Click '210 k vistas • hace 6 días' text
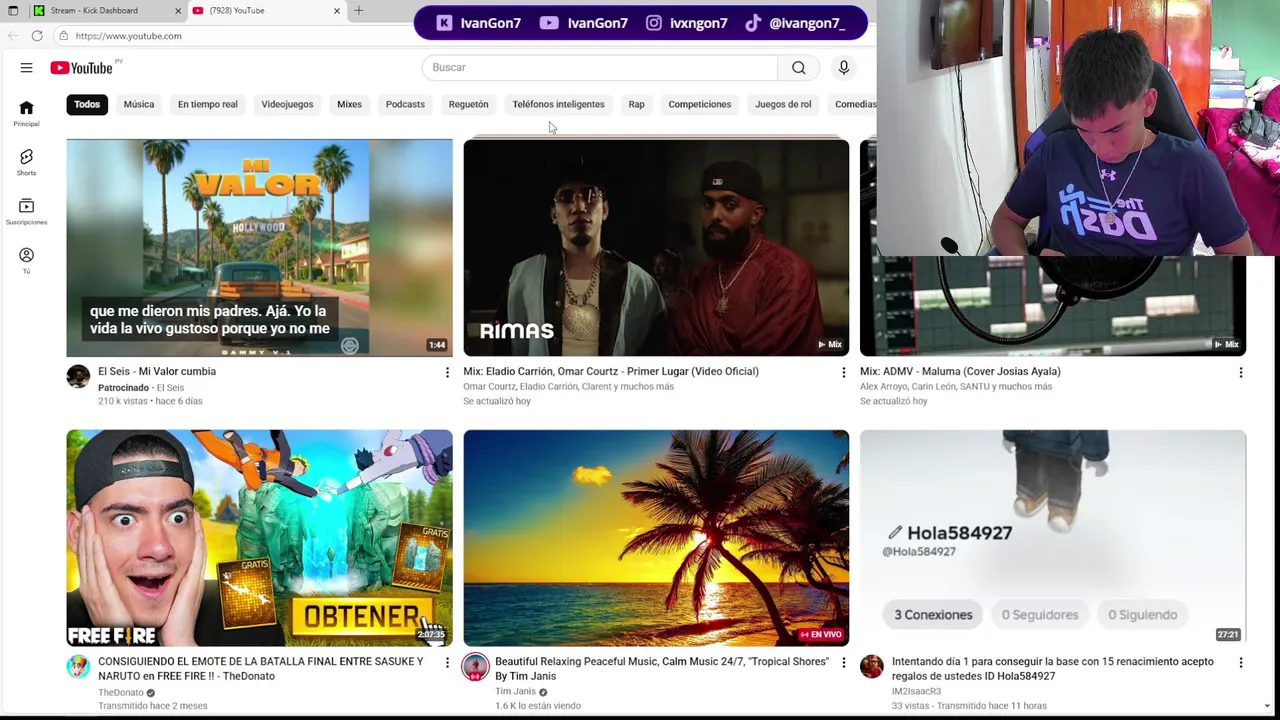This screenshot has height=720, width=1280. [x=150, y=401]
